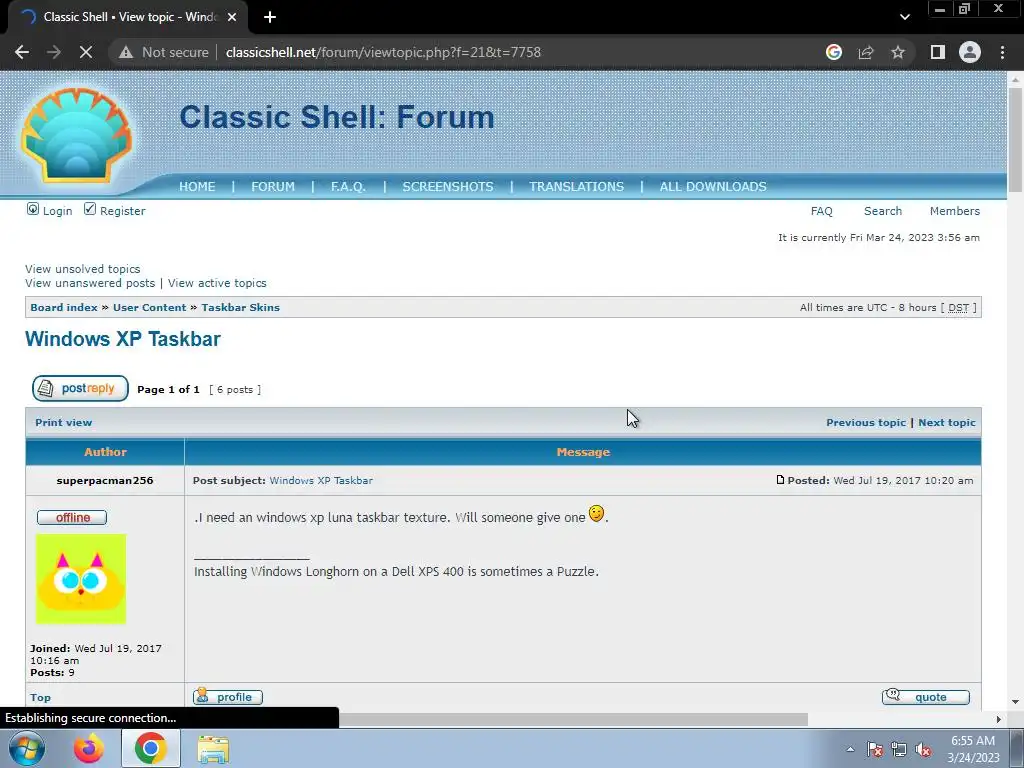Screen dimensions: 1024x768
Task: Jump to Top link
Action: pyautogui.click(x=40, y=697)
